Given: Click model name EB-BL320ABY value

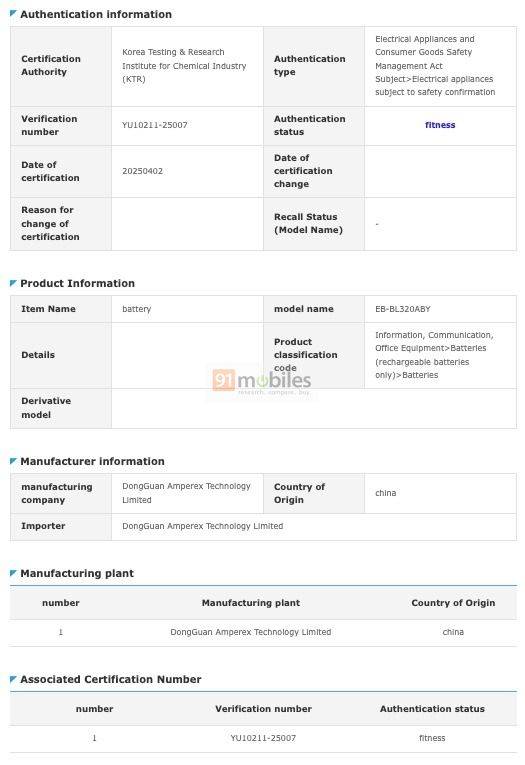Looking at the screenshot, I should pos(403,309).
